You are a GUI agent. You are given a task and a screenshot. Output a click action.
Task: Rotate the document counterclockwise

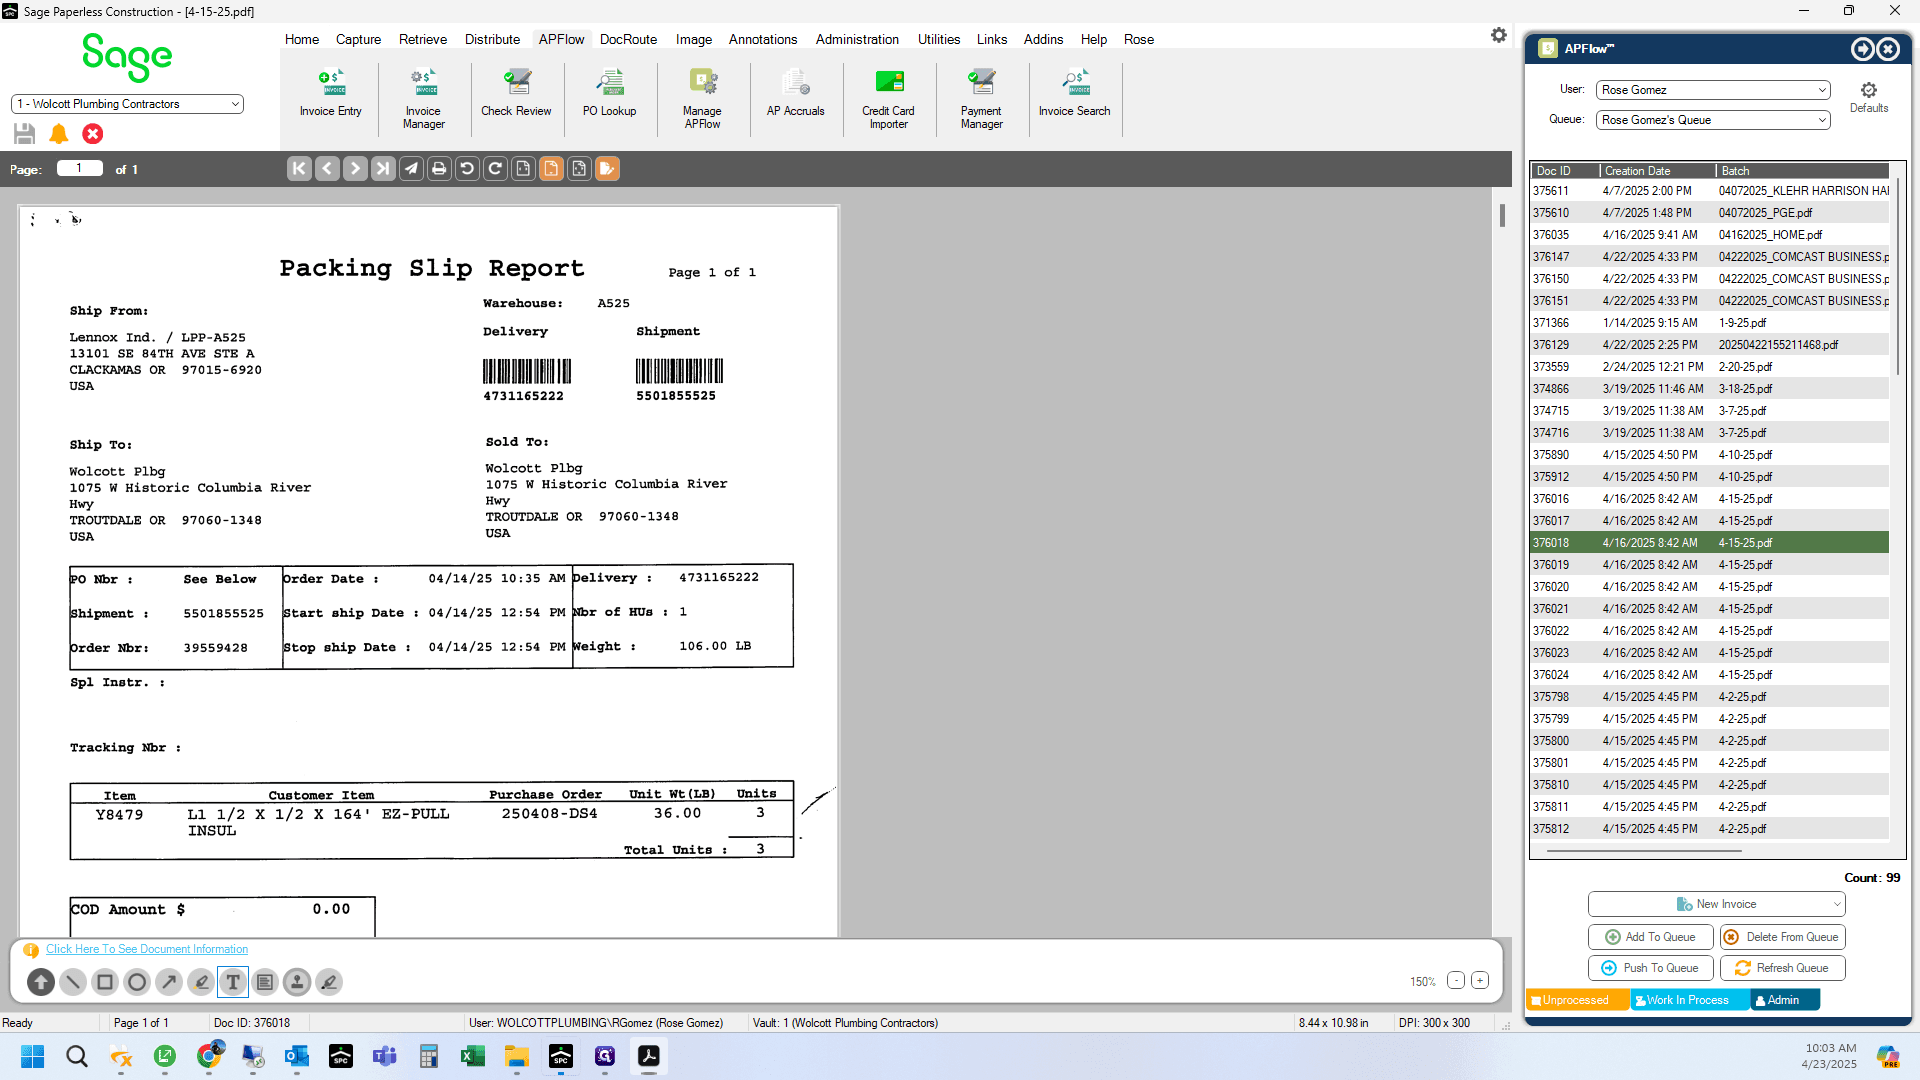click(467, 169)
